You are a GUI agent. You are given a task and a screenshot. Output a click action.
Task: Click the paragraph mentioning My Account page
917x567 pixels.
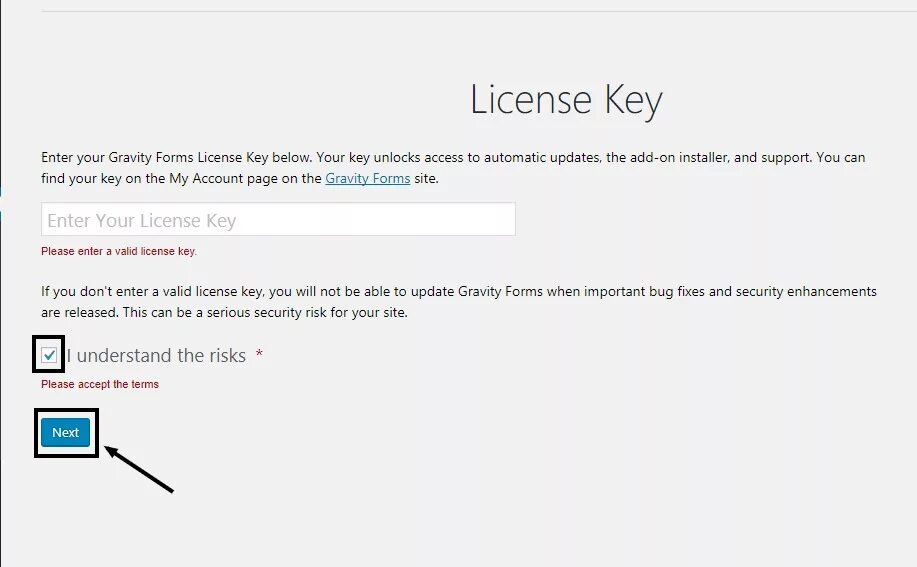[x=453, y=168]
